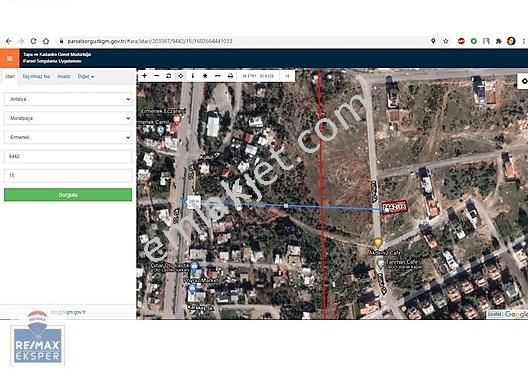Click the Ermenek Eczanesi map marker

[176, 119]
